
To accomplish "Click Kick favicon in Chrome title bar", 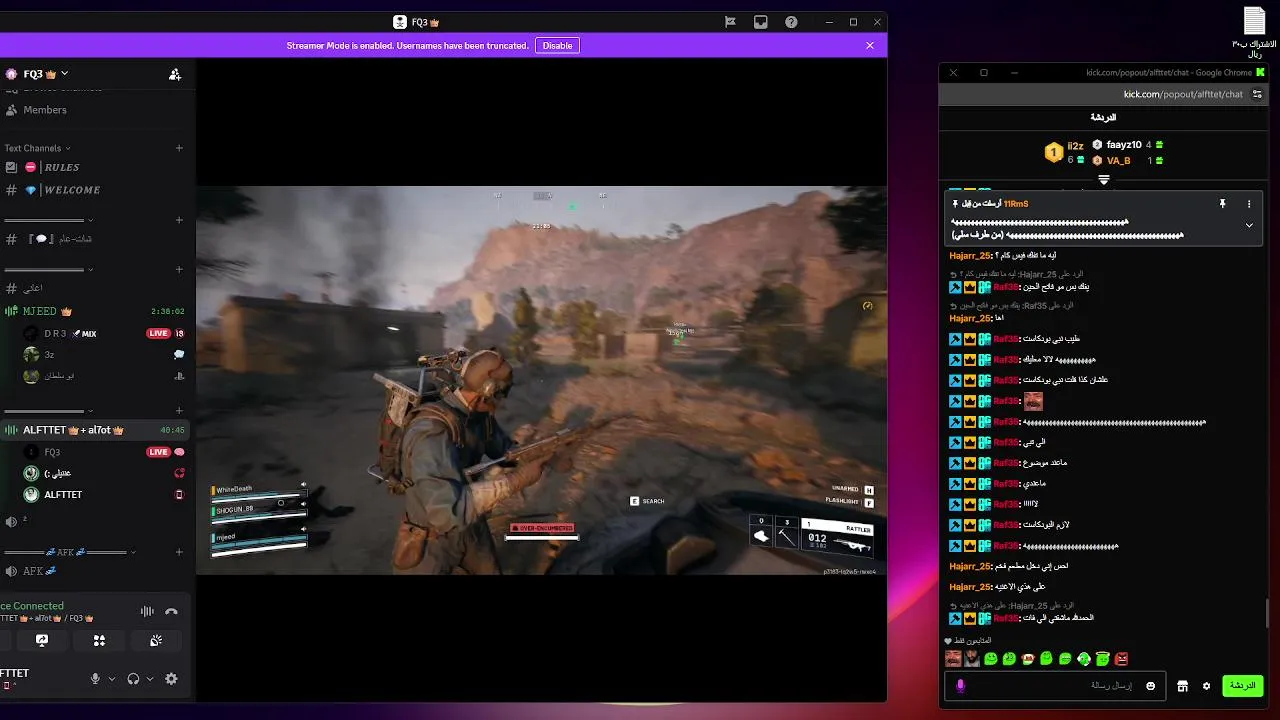I will [x=1261, y=72].
